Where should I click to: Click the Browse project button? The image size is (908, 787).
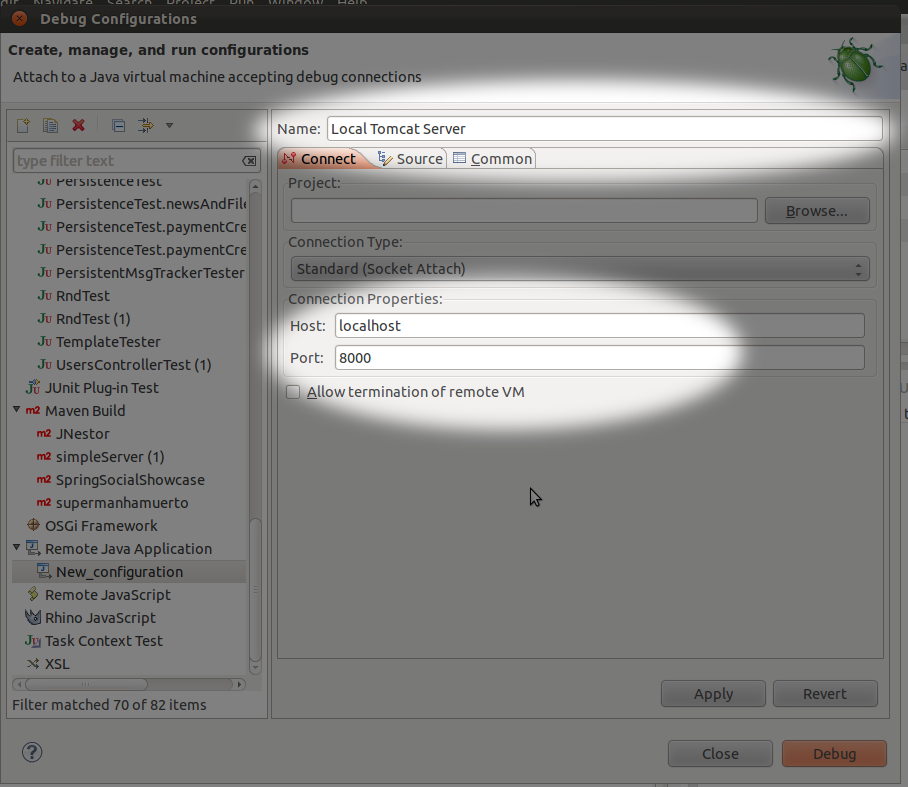point(816,211)
